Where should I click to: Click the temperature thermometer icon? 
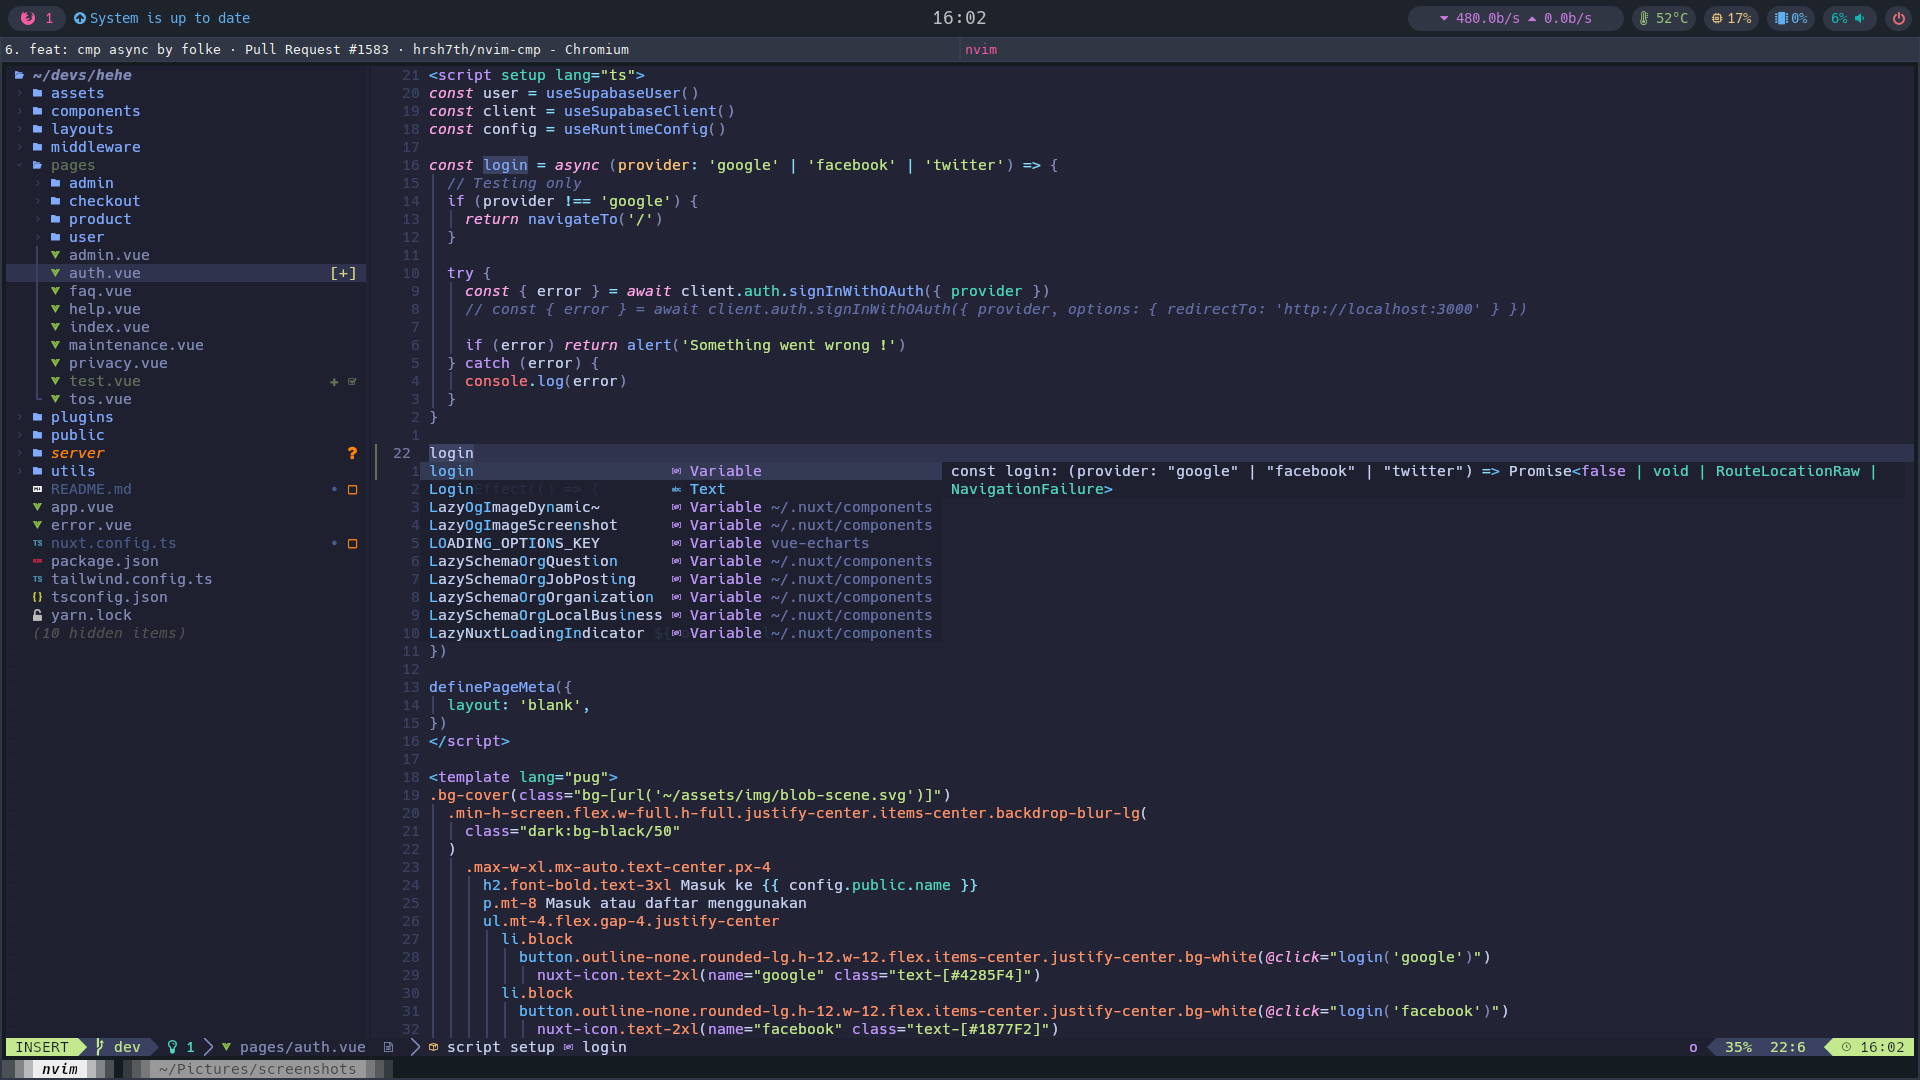pos(1644,18)
